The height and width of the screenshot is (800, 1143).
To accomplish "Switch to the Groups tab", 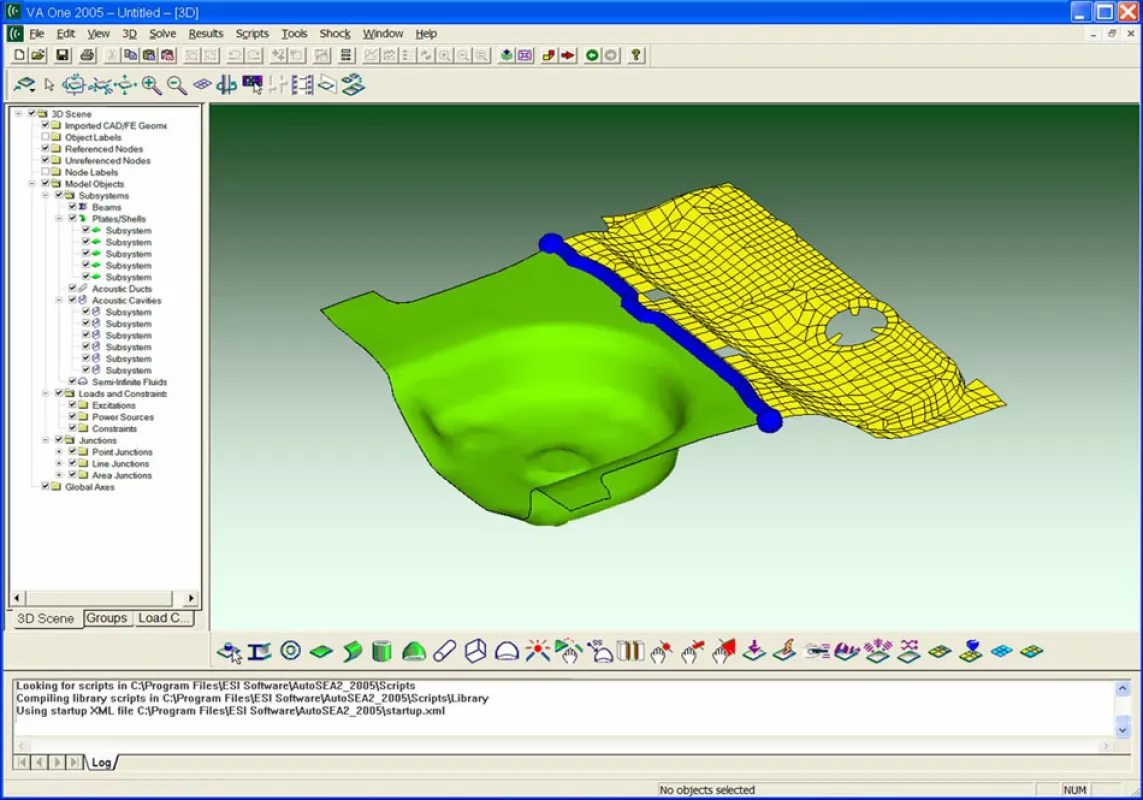I will pos(106,618).
